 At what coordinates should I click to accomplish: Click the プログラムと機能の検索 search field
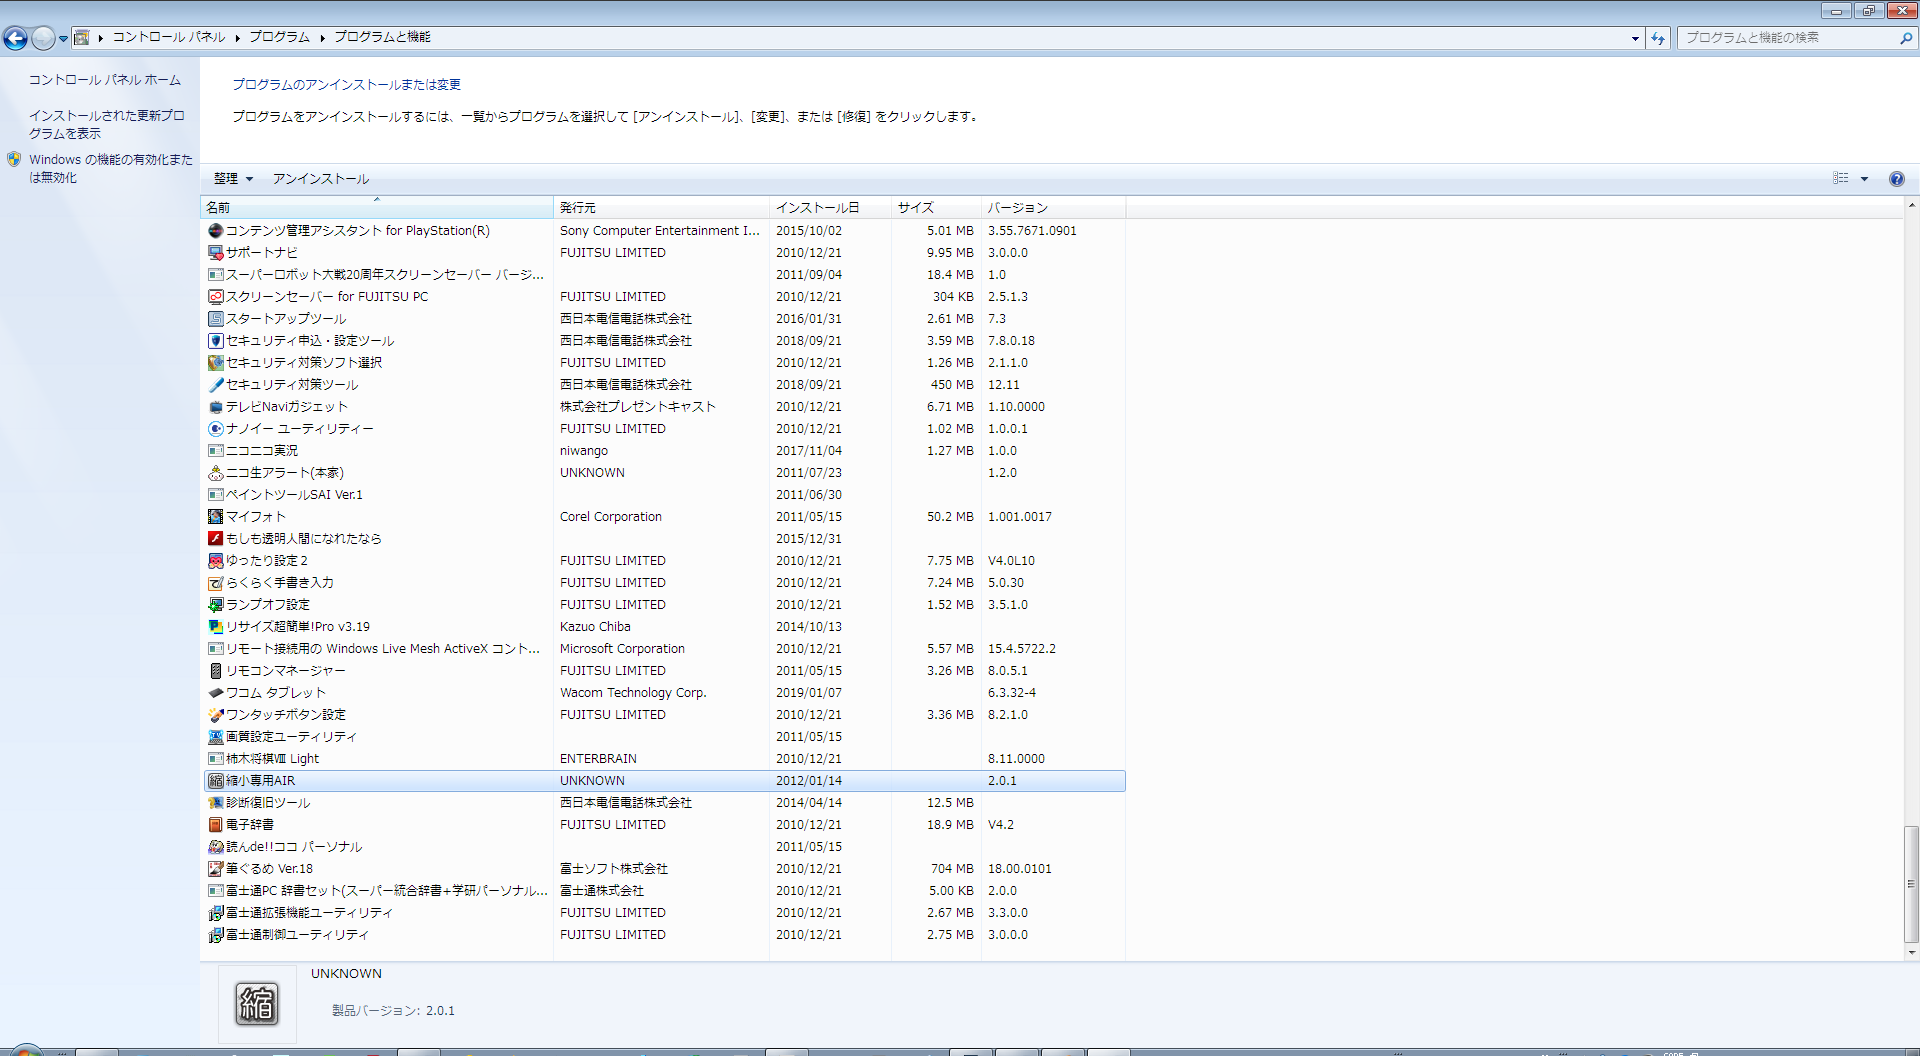point(1790,38)
